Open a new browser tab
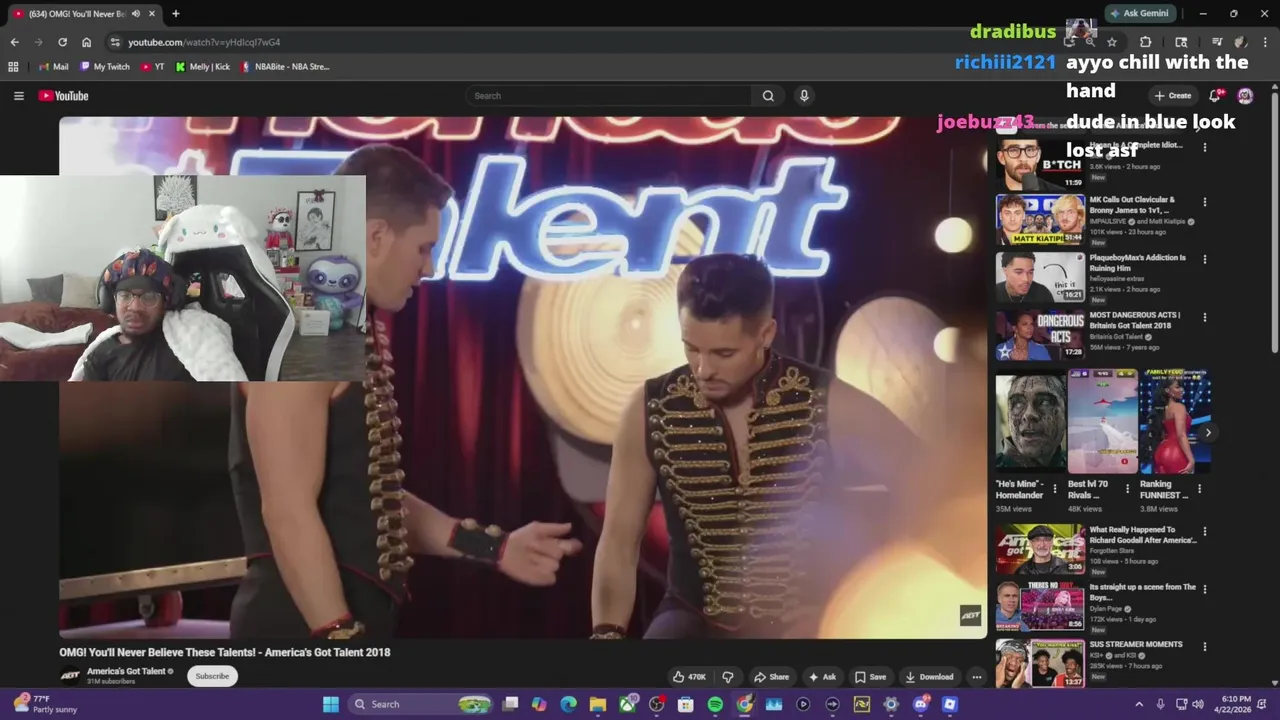Image resolution: width=1280 pixels, height=720 pixels. point(175,14)
